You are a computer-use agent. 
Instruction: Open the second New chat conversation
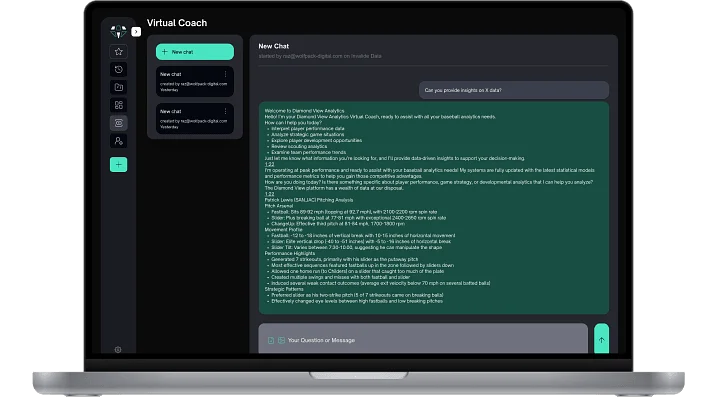pyautogui.click(x=195, y=119)
